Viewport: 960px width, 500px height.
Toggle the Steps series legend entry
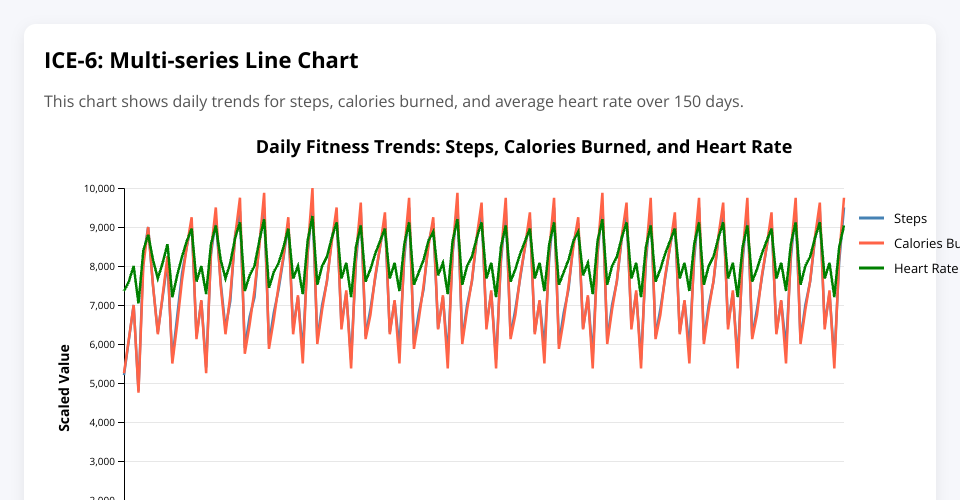coord(909,219)
